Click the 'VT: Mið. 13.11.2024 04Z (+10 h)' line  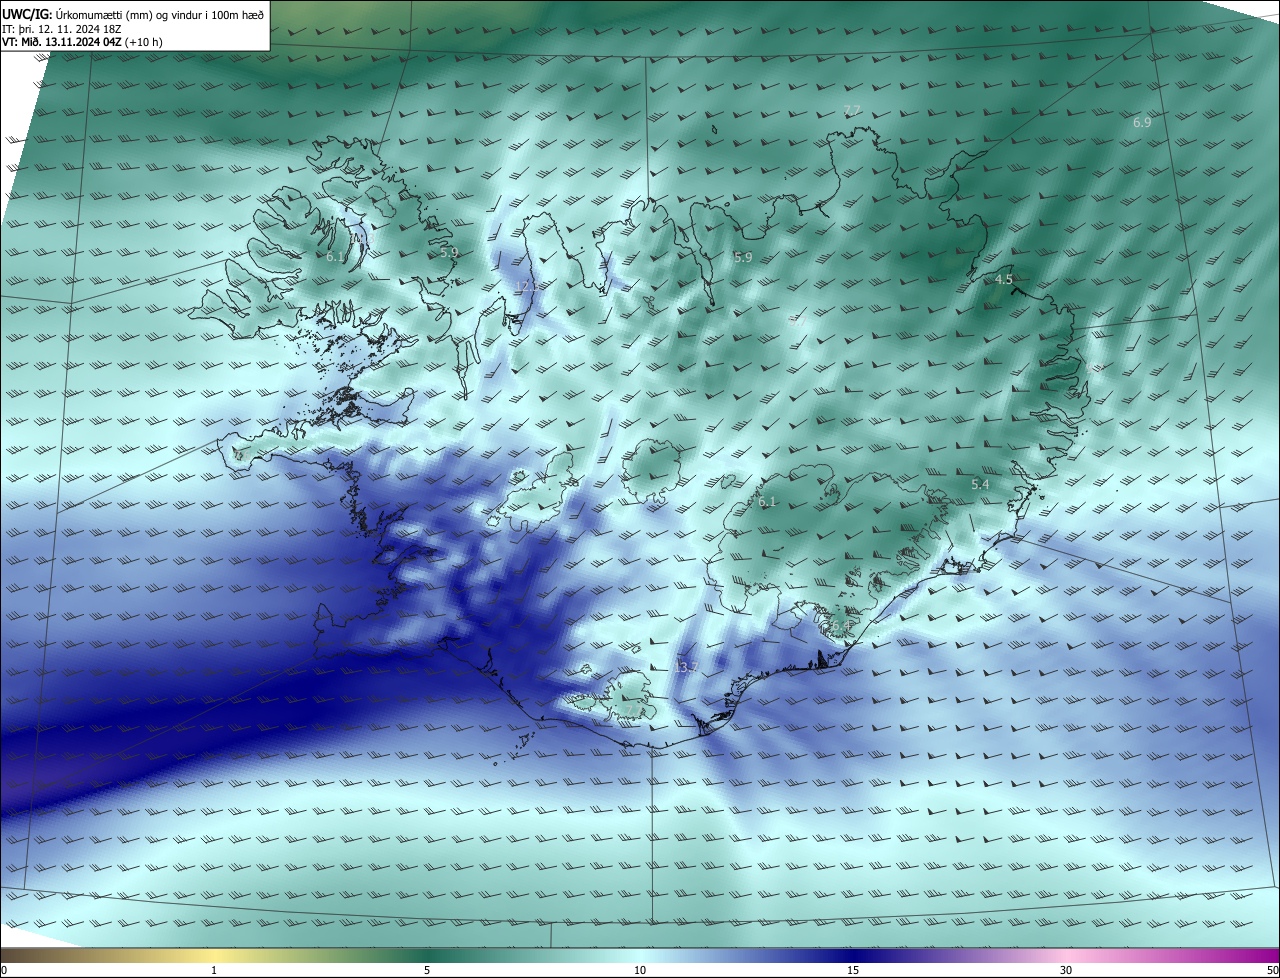pos(82,42)
